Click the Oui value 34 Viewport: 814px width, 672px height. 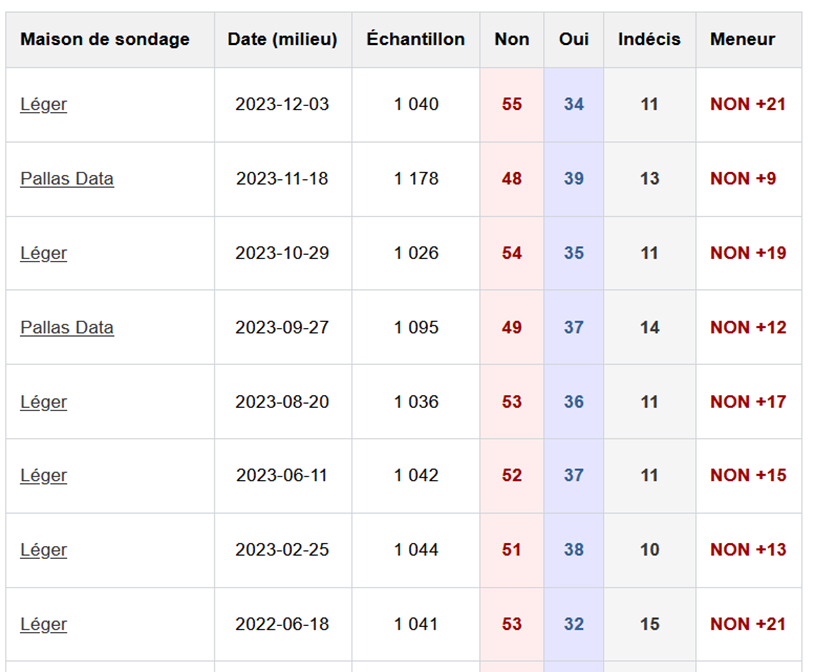pyautogui.click(x=574, y=104)
